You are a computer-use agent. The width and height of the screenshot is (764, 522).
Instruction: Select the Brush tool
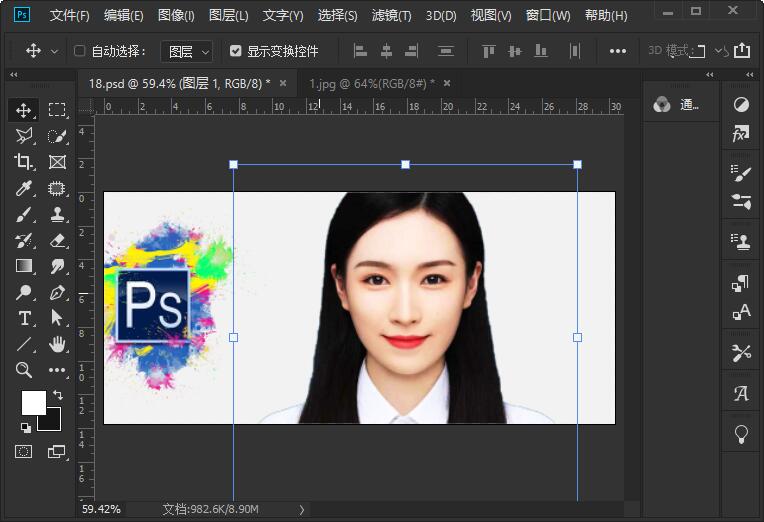[23, 214]
